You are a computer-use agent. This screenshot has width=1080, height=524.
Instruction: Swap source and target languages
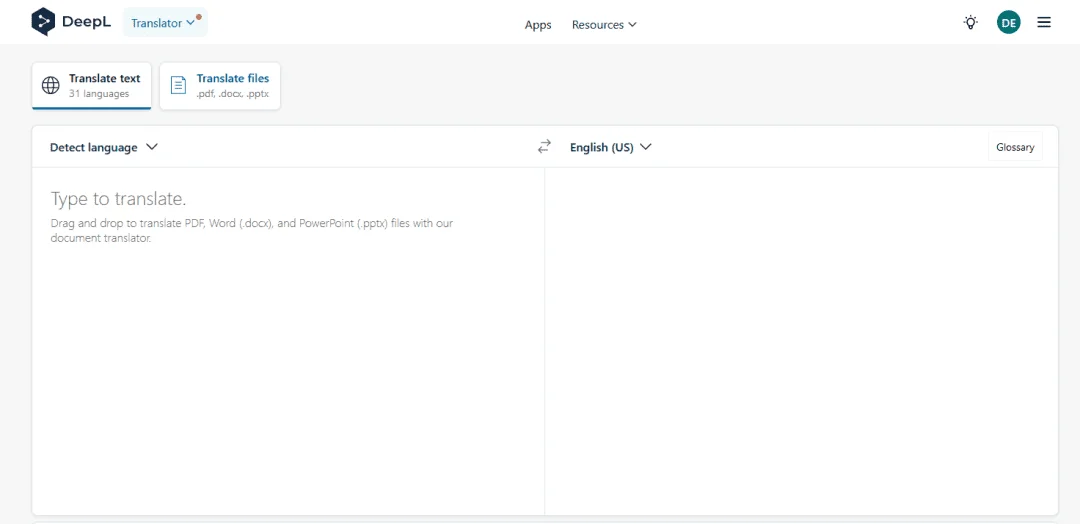(x=544, y=147)
